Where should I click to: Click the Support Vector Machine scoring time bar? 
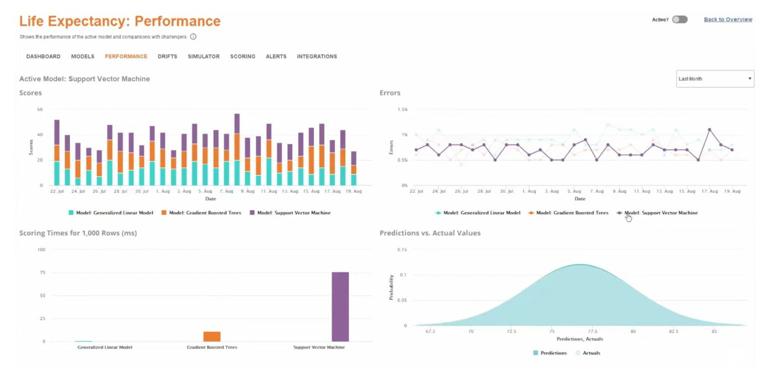340,306
